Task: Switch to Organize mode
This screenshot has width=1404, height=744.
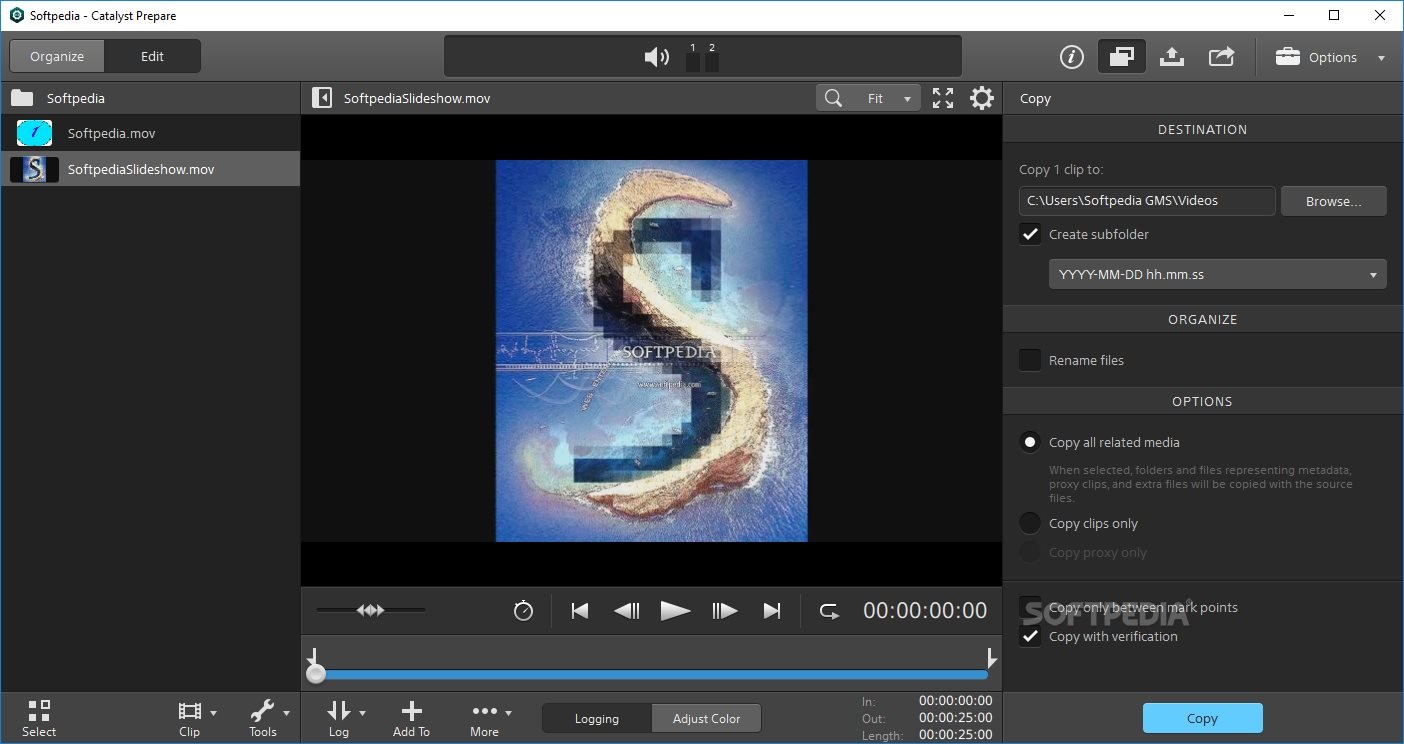Action: (x=57, y=56)
